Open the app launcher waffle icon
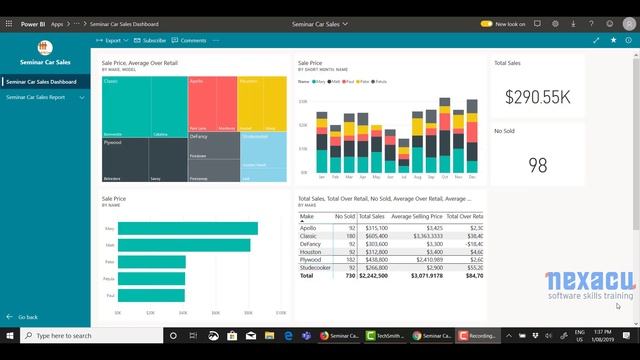The width and height of the screenshot is (640, 360). [x=9, y=24]
